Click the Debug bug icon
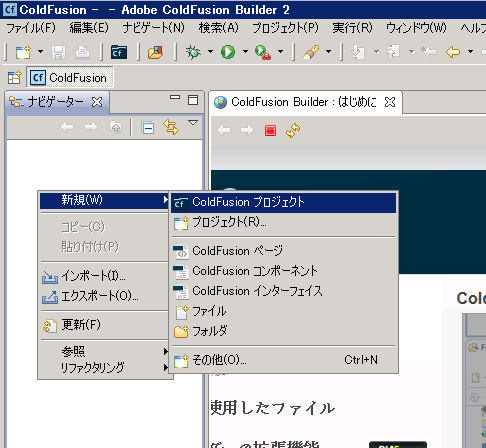486x448 pixels. 193,52
